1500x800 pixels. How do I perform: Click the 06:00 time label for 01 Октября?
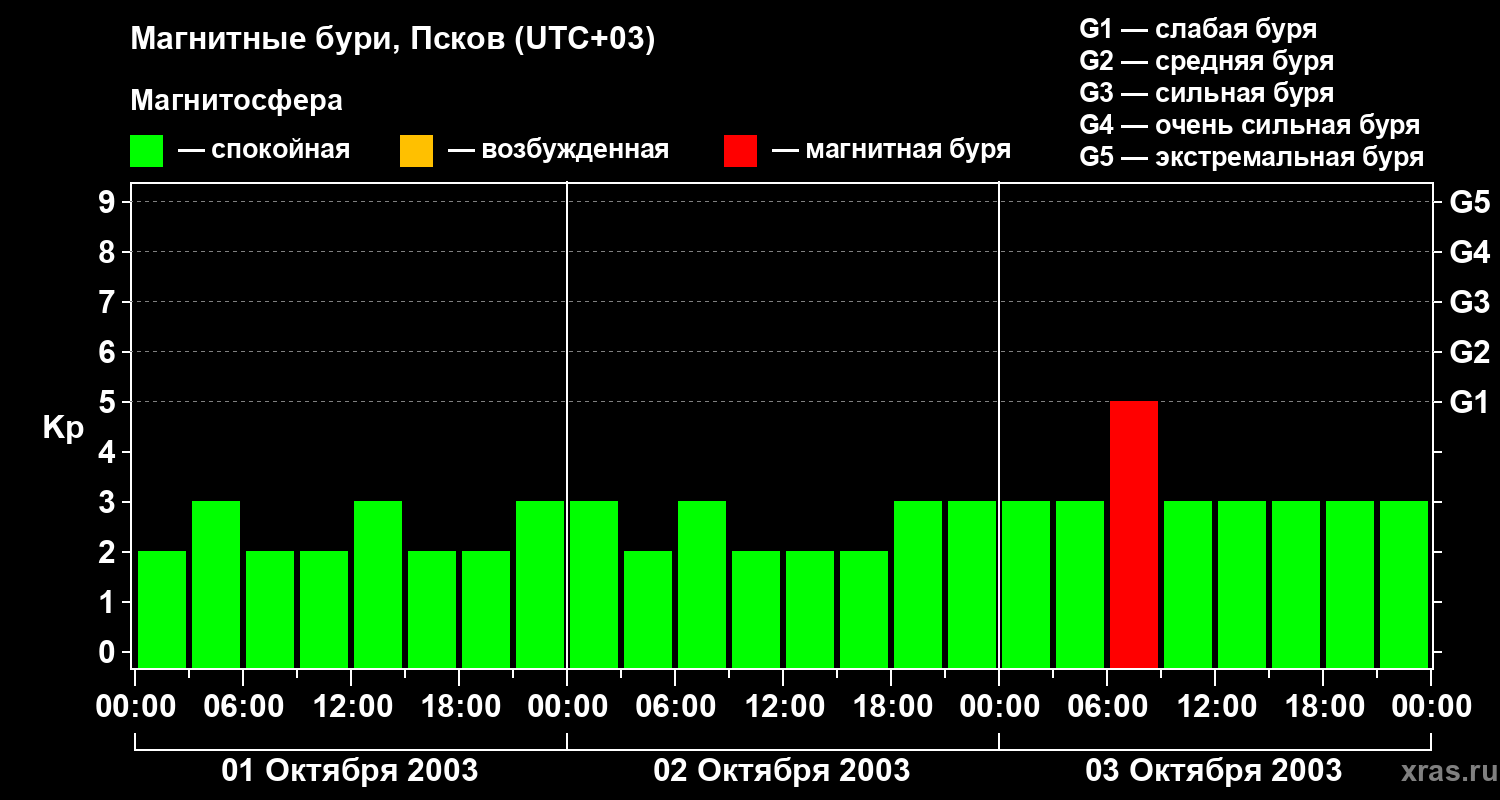[242, 707]
